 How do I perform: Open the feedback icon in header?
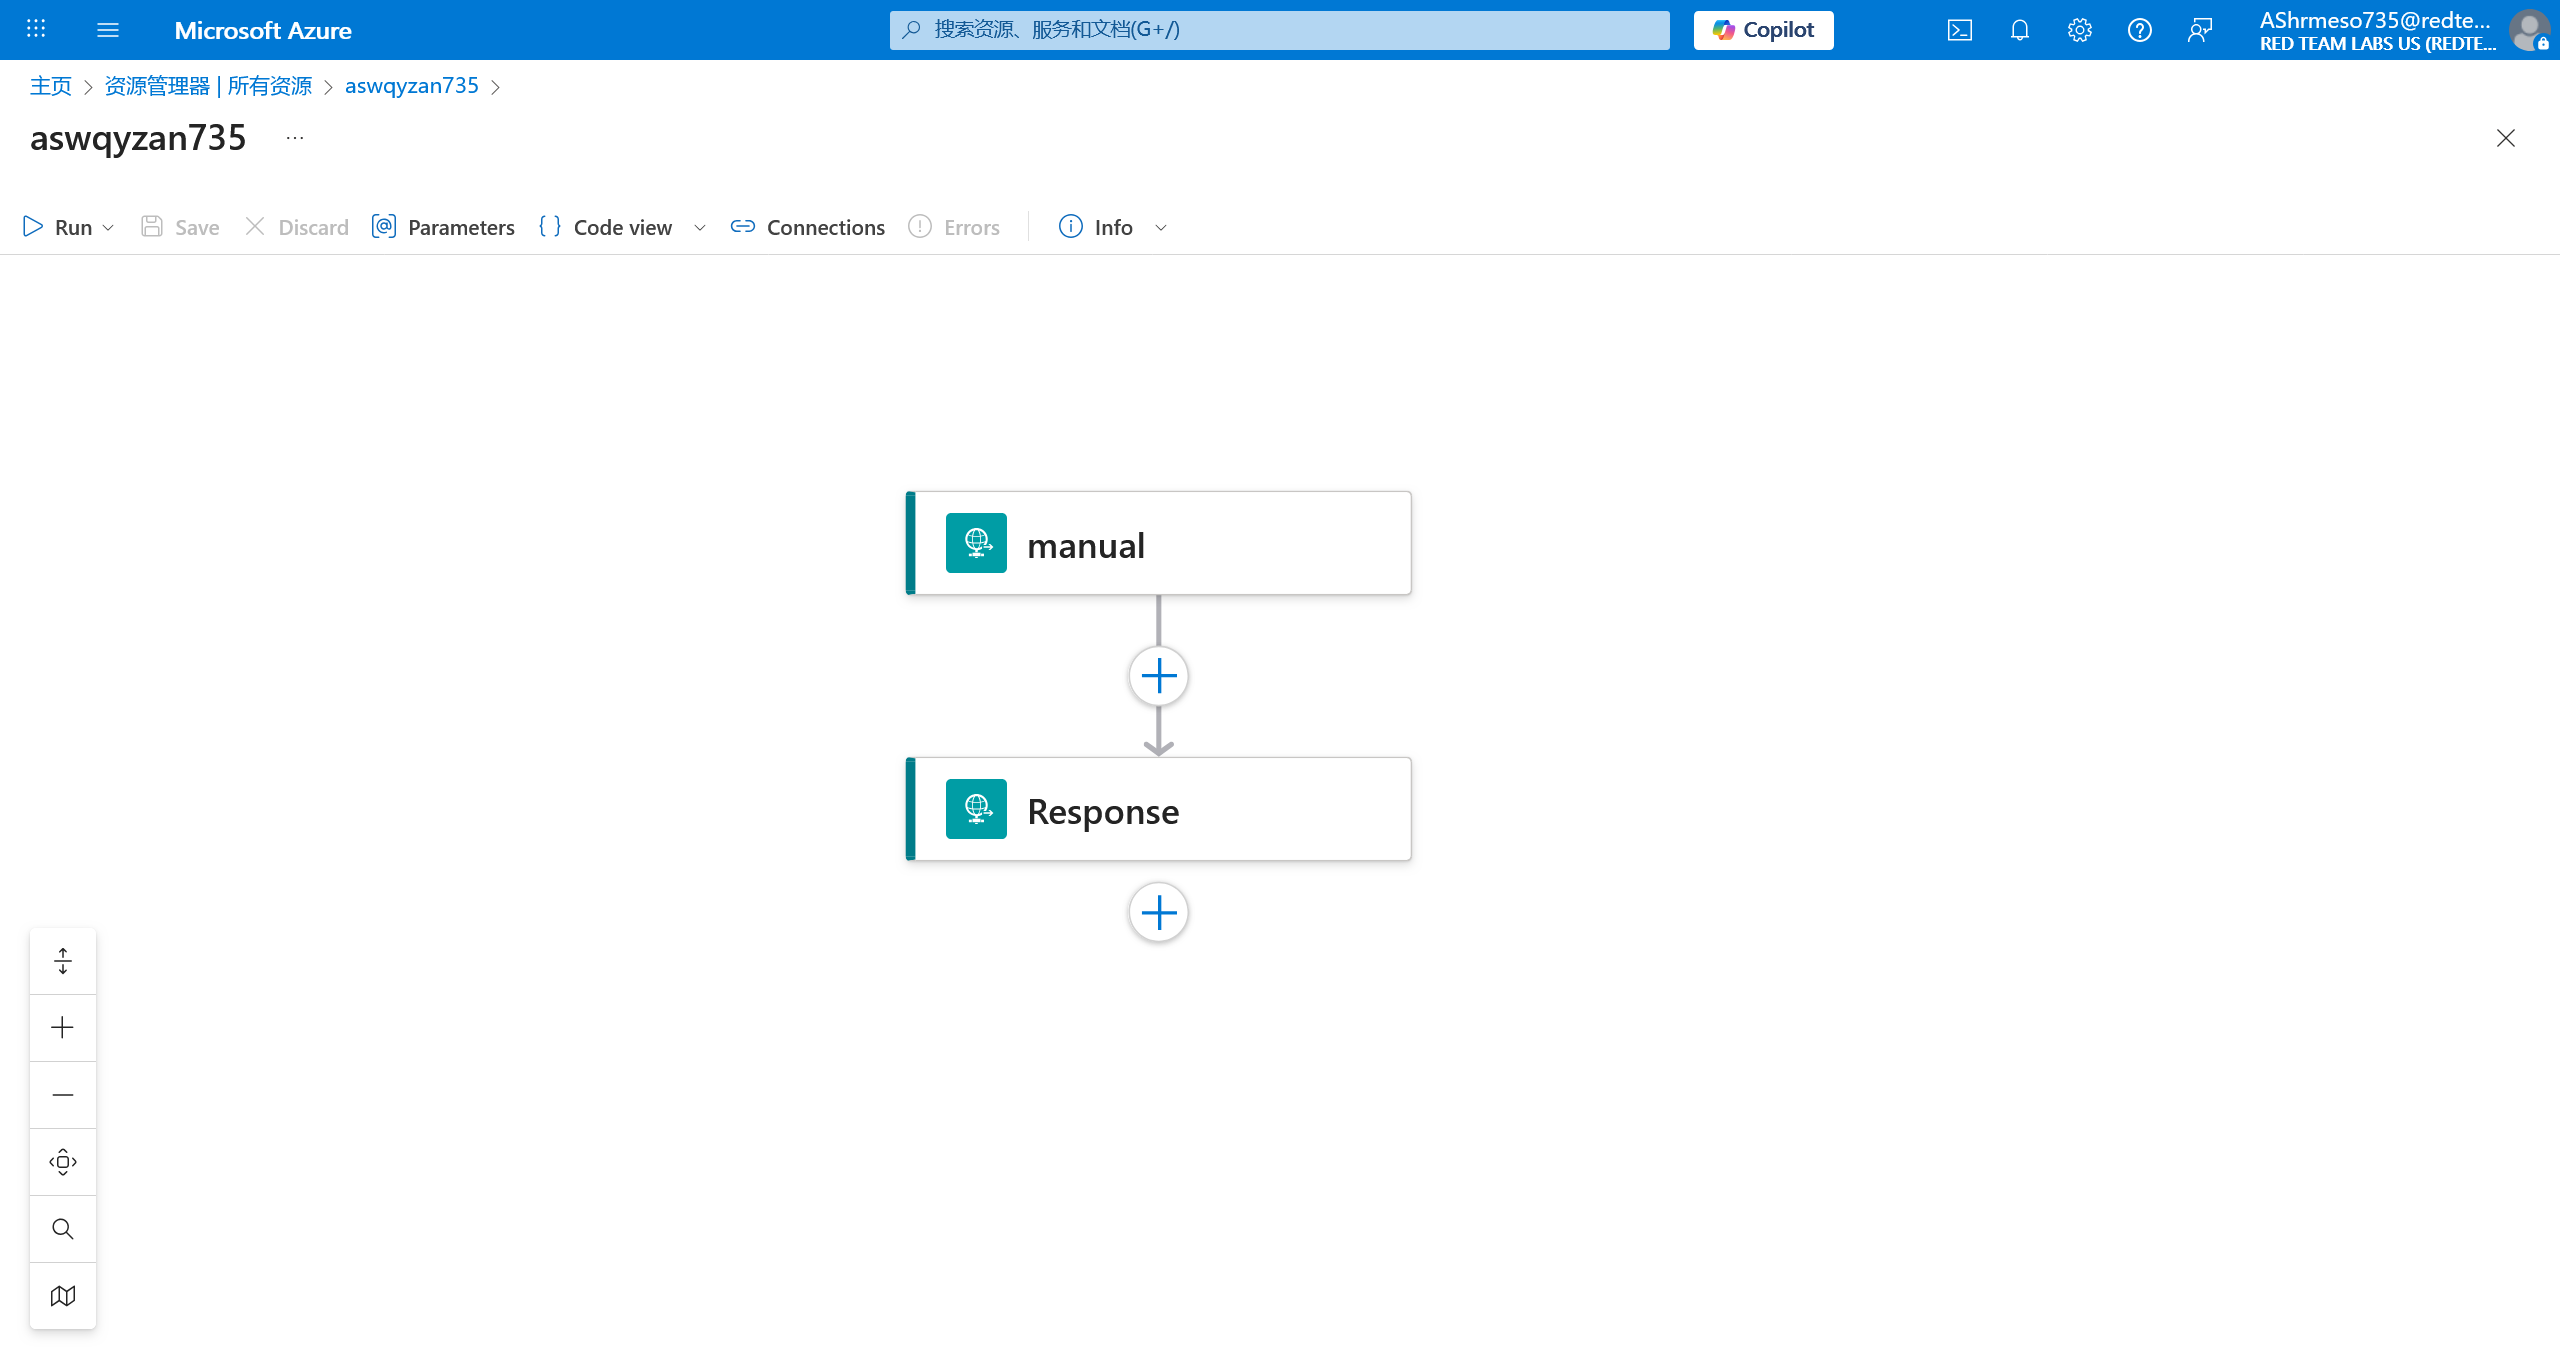[x=2199, y=30]
